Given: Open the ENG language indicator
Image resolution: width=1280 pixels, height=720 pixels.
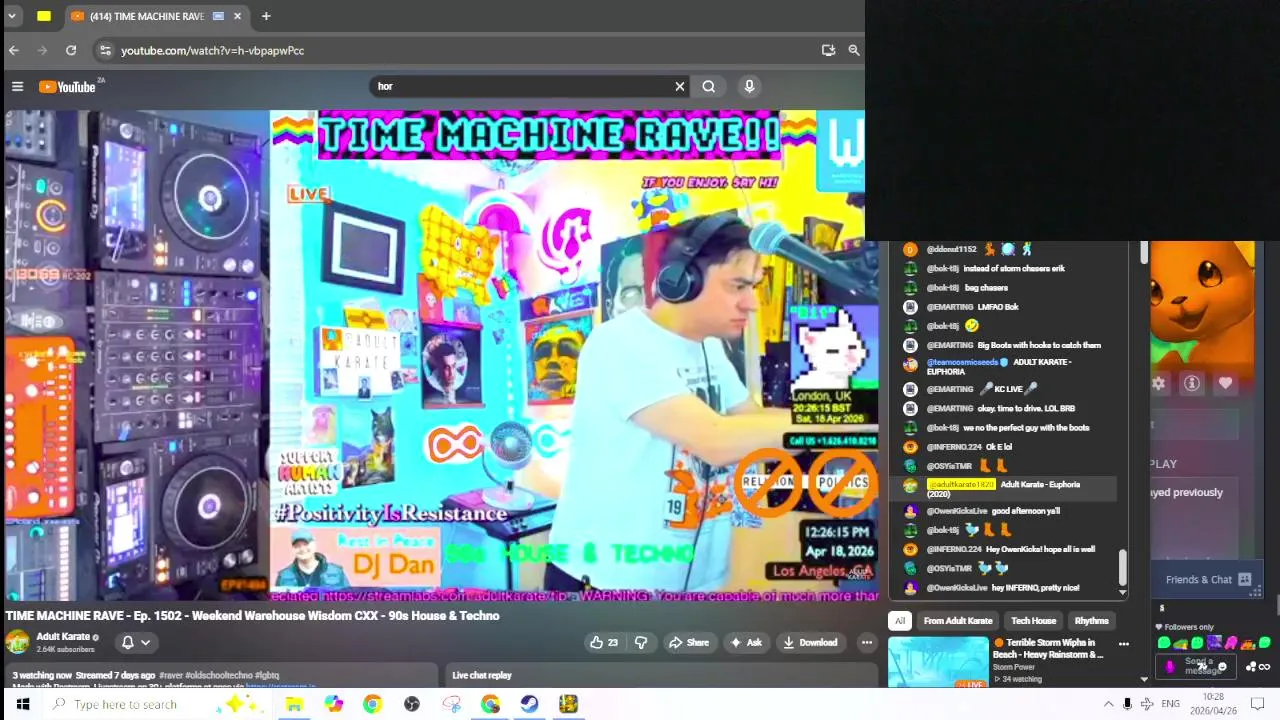Looking at the screenshot, I should (1170, 704).
